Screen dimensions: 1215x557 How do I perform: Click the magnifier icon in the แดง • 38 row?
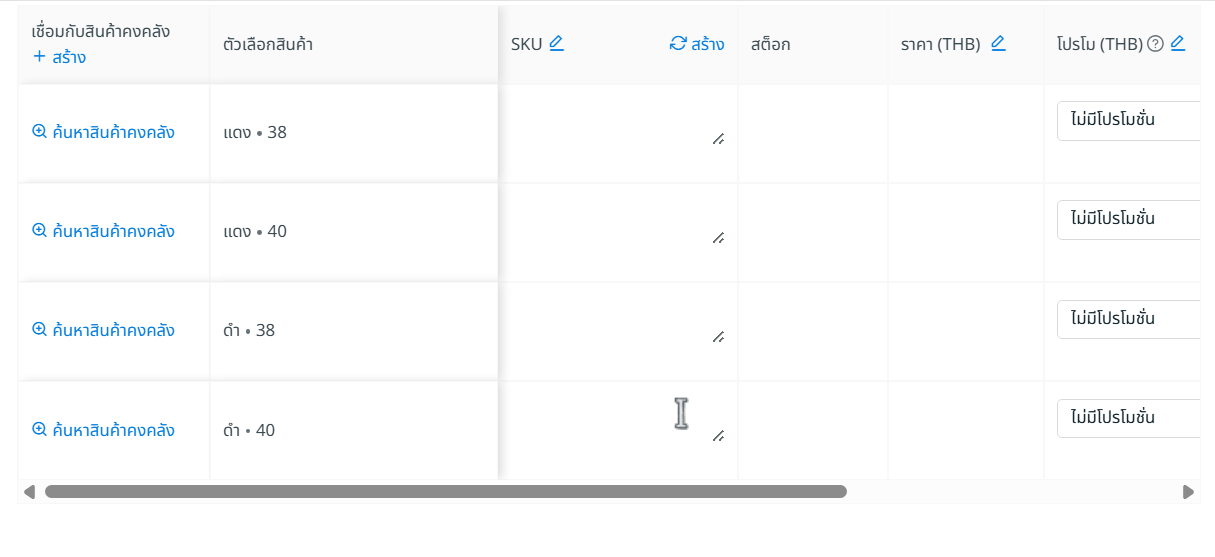[40, 132]
